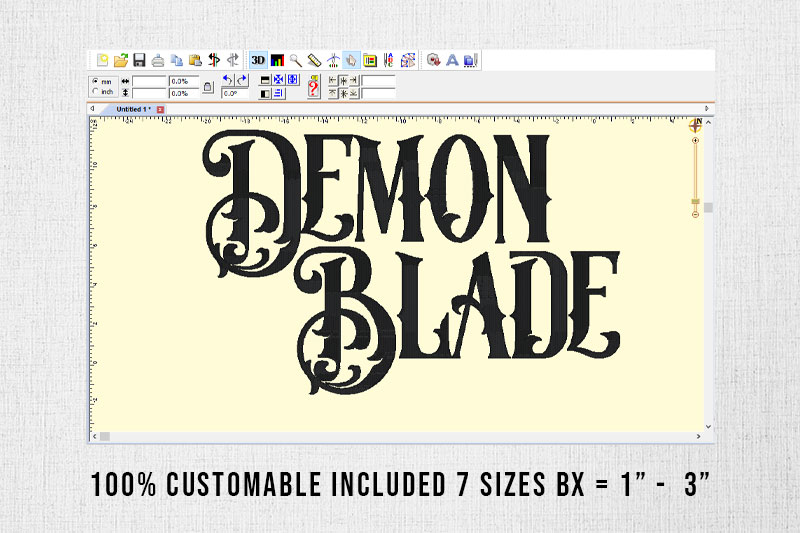Open the red question mark thread icon
The width and height of the screenshot is (800, 533).
313,87
